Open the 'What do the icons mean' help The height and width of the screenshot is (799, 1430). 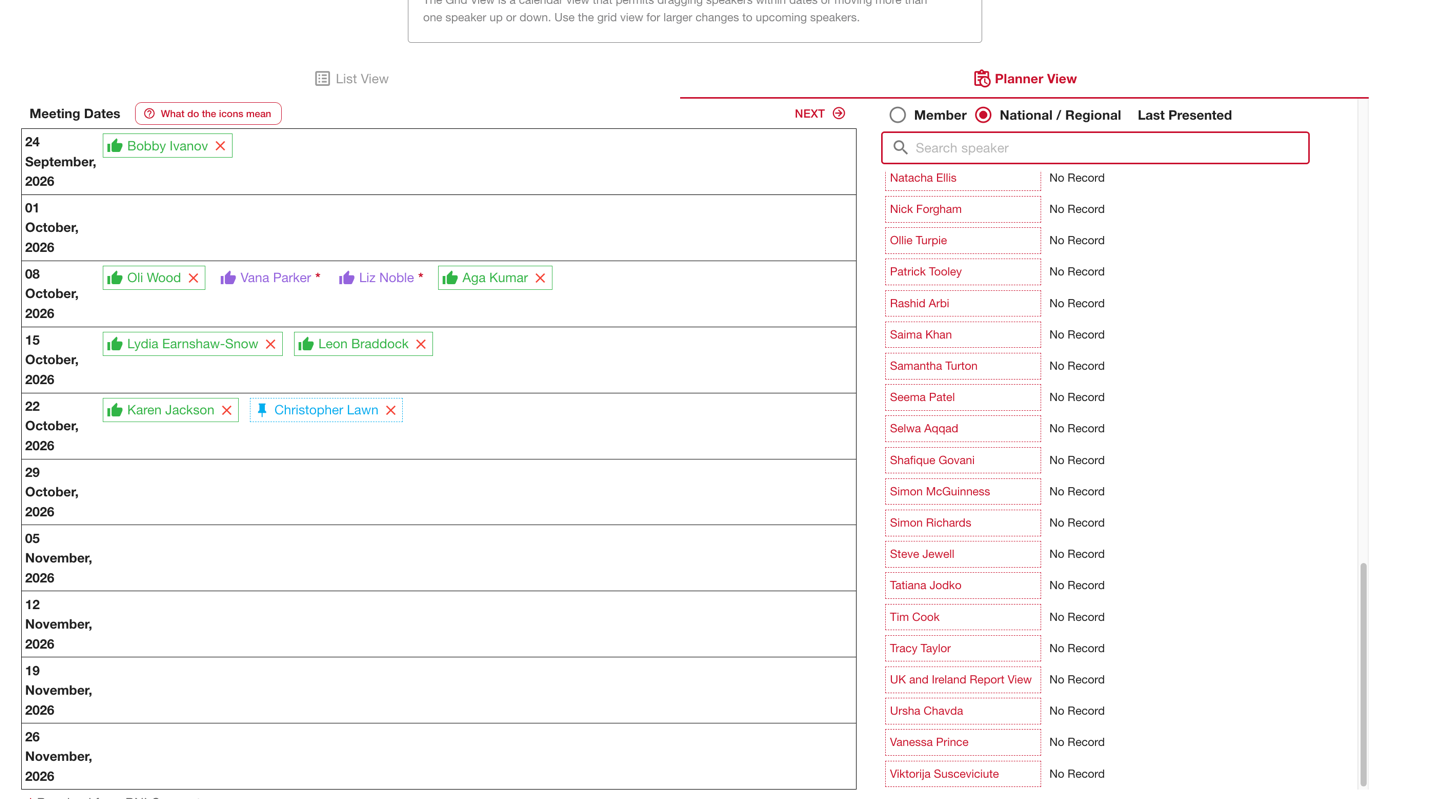[208, 114]
